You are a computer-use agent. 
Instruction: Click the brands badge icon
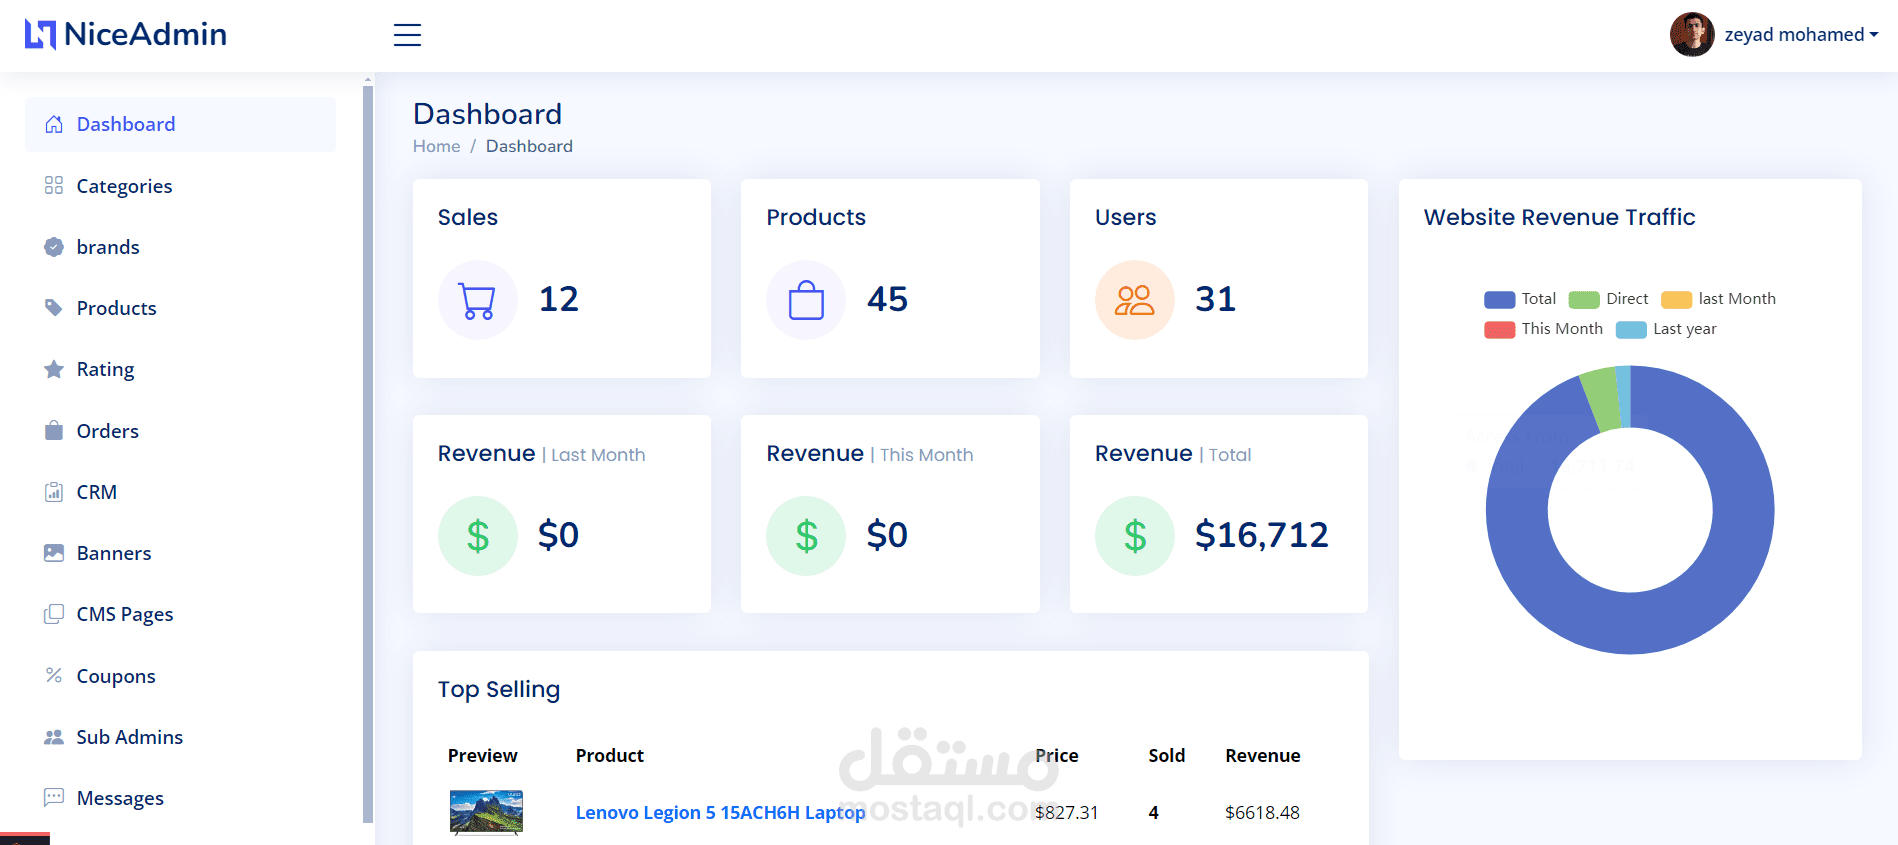54,247
